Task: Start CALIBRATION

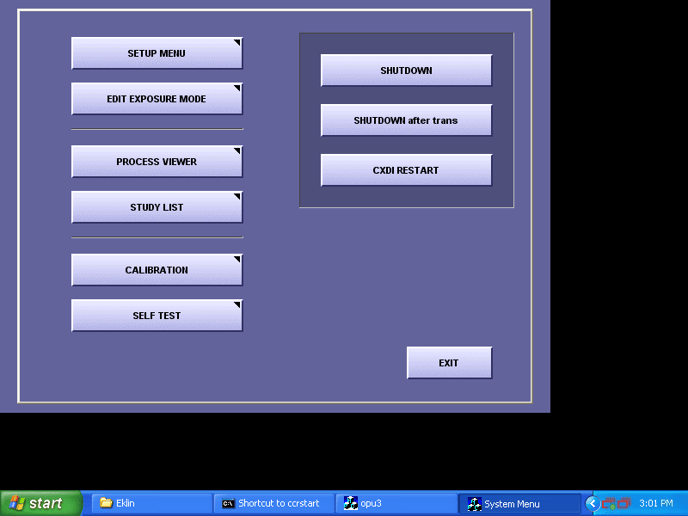Action: [157, 270]
